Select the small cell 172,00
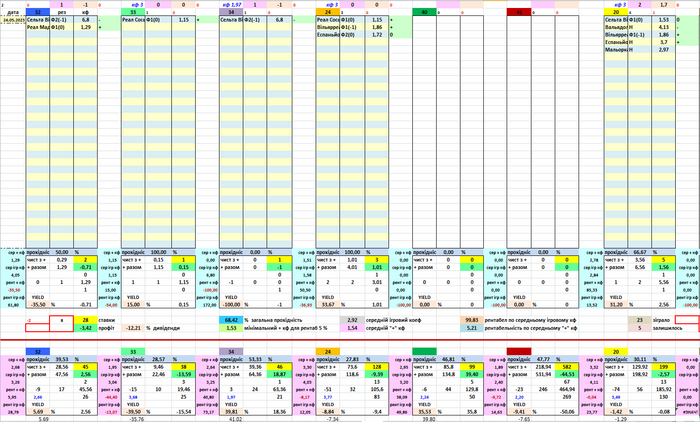700x422 pixels. 208,305
